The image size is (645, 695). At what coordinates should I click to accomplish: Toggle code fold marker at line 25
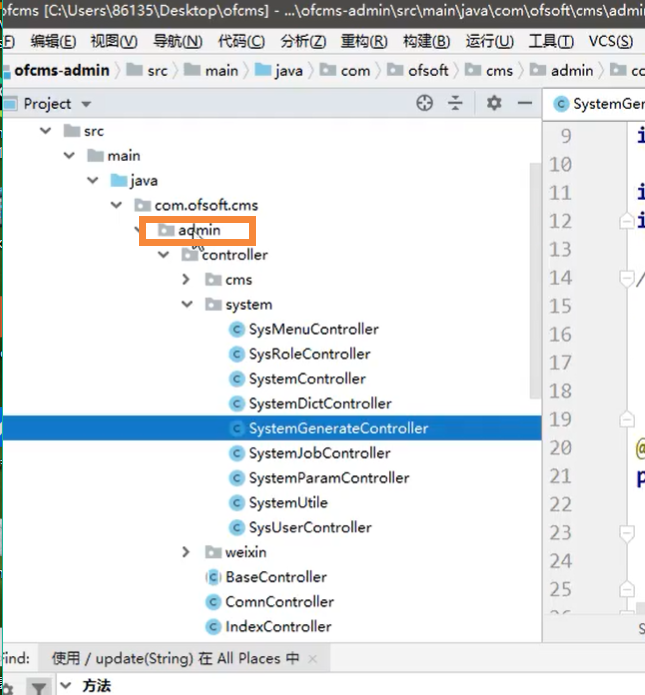[626, 590]
